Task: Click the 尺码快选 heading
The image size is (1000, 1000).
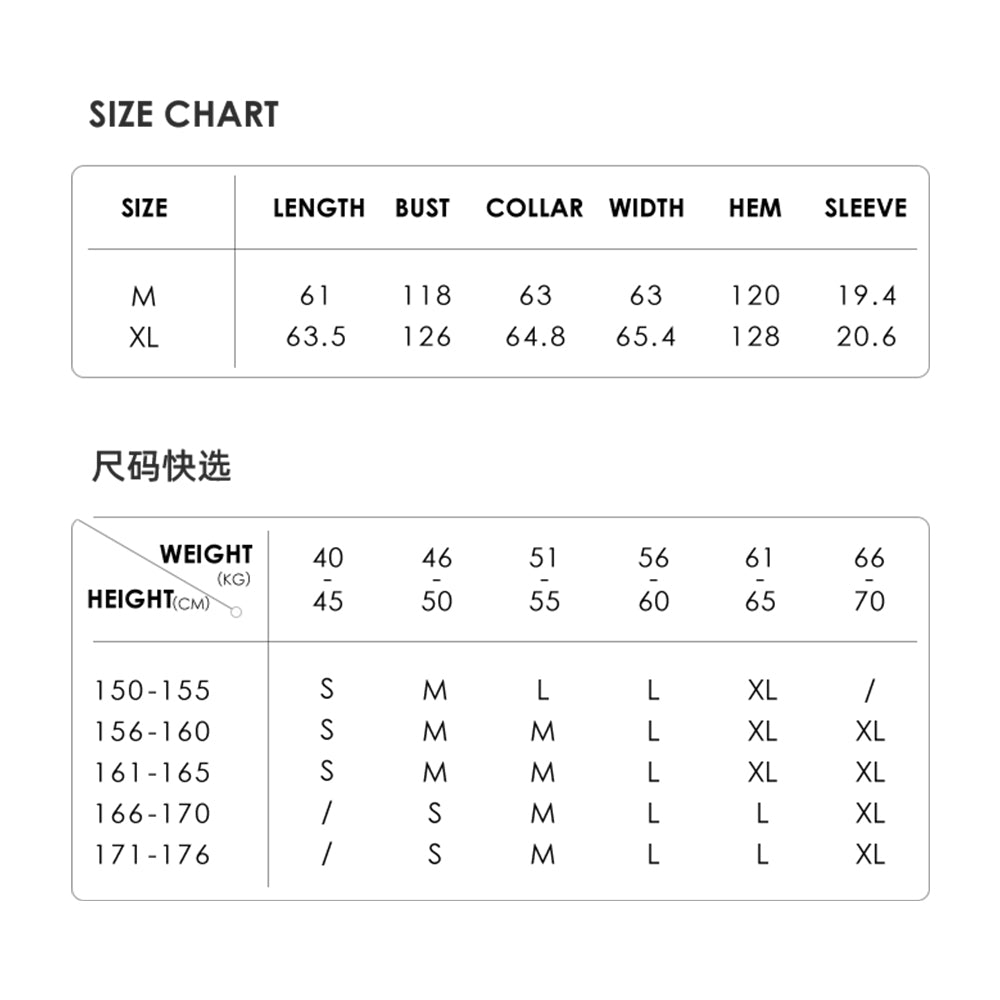Action: click(161, 466)
